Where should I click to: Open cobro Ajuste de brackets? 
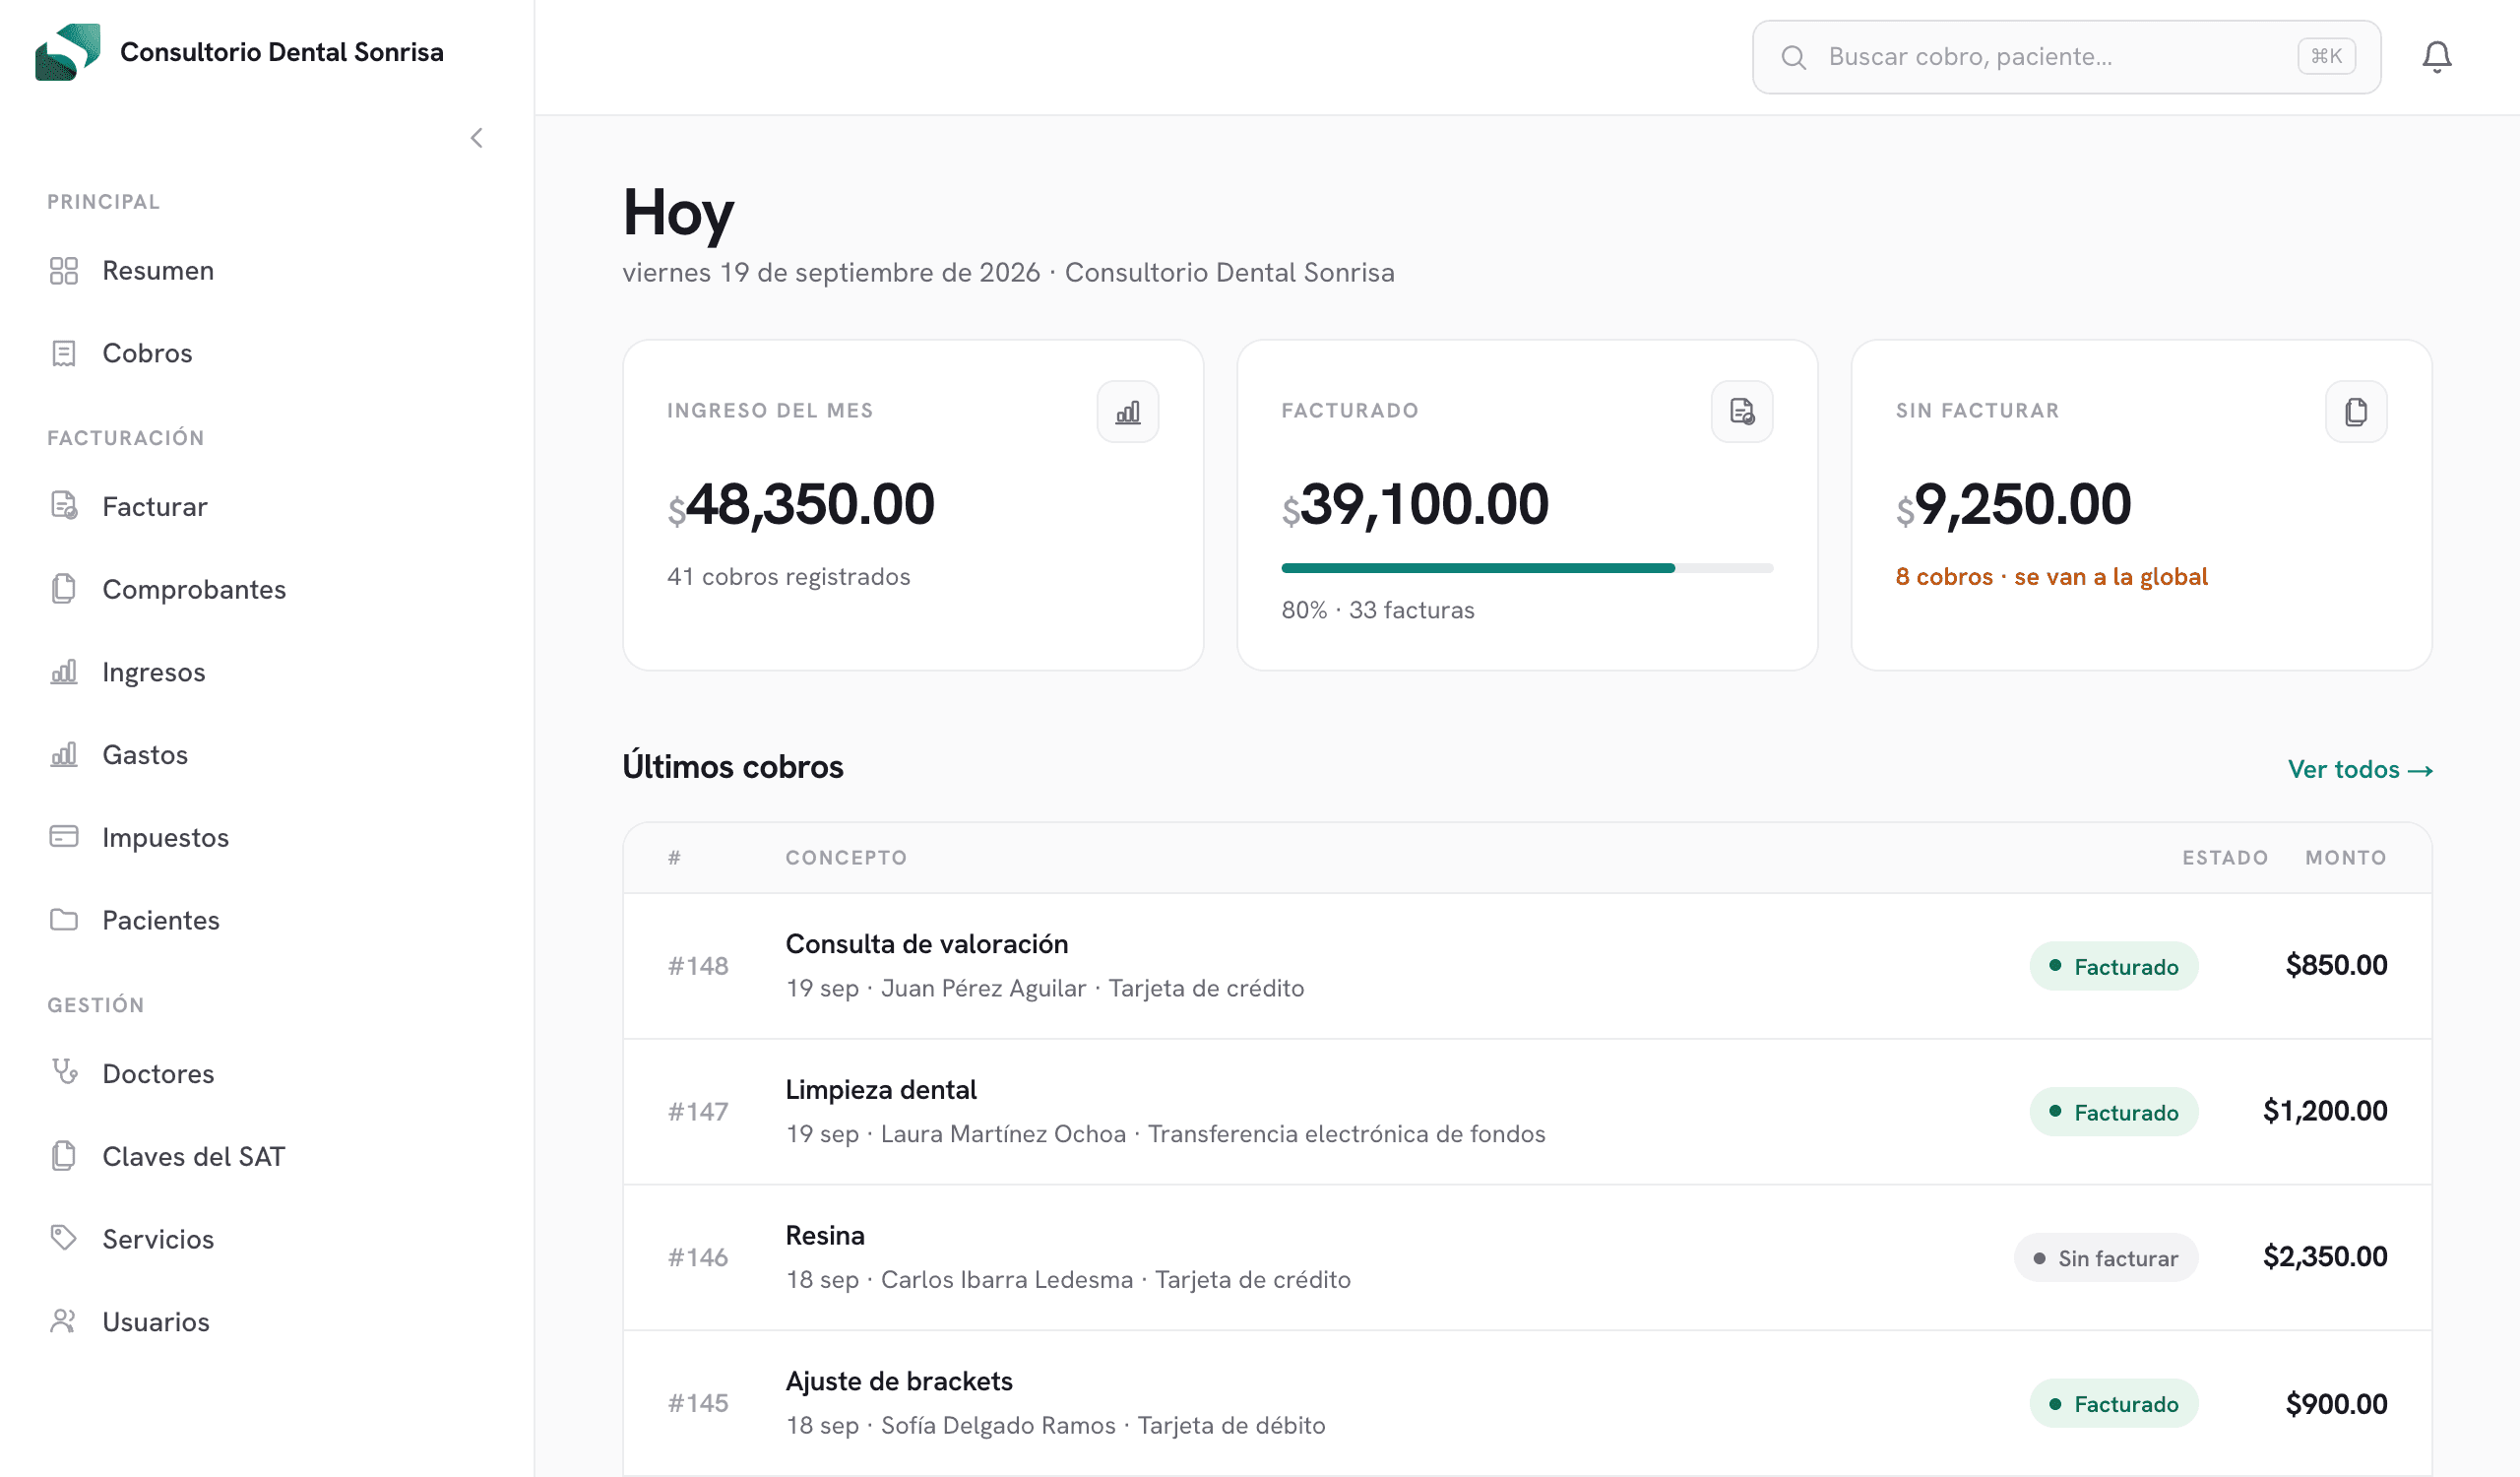click(1527, 1403)
